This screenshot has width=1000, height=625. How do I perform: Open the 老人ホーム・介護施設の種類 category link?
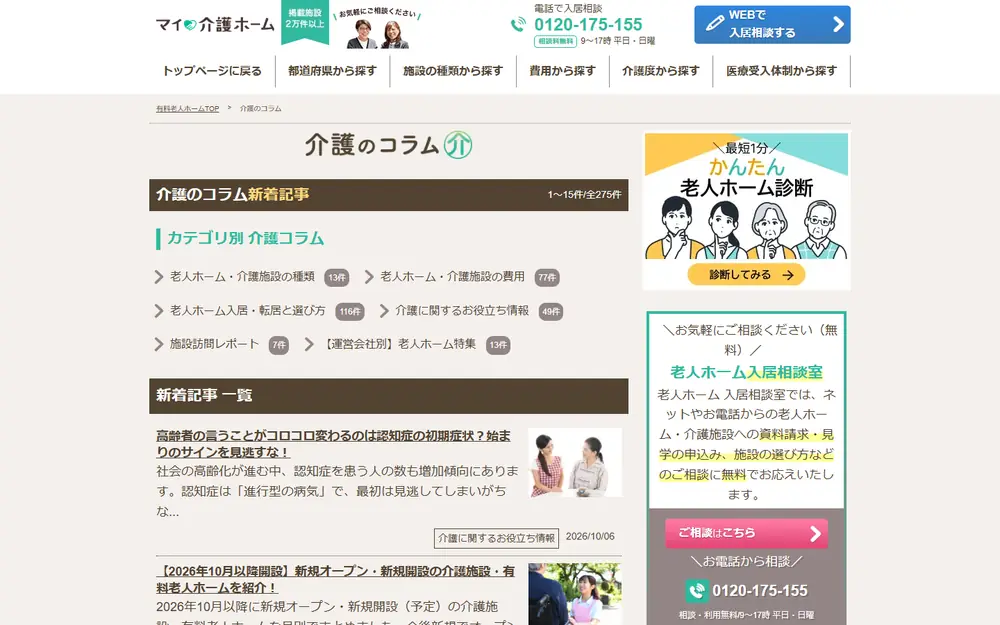(x=242, y=277)
